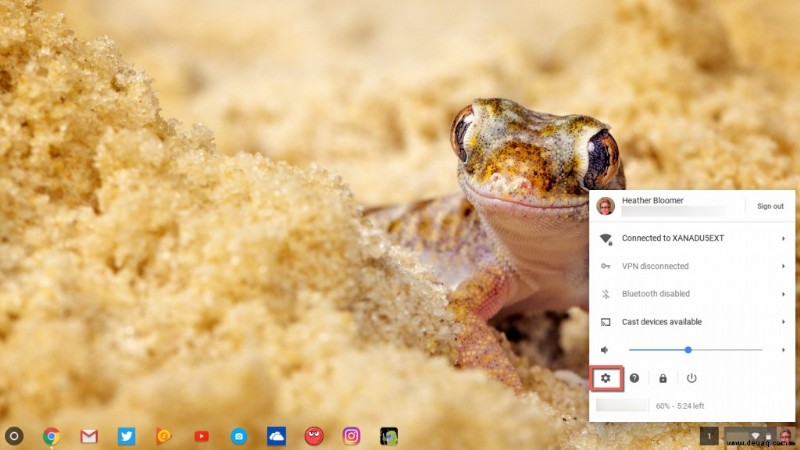Expand the Cast devices arrow
The height and width of the screenshot is (450, 800).
[783, 322]
